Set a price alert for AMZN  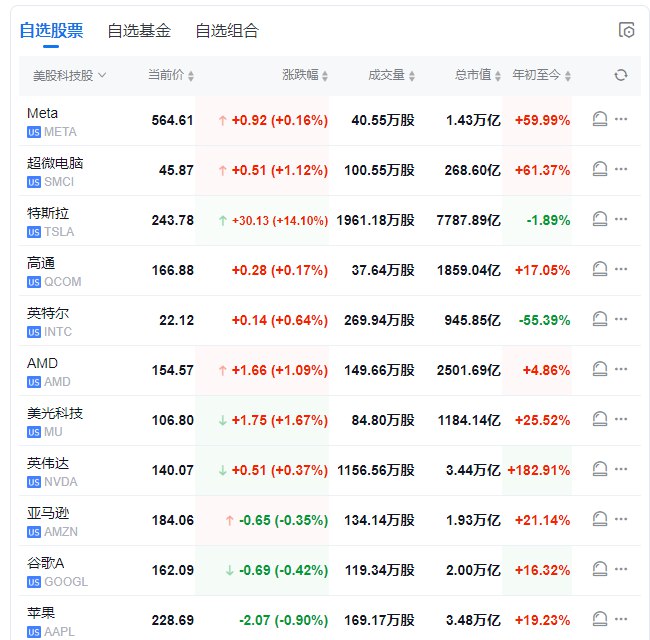[599, 519]
